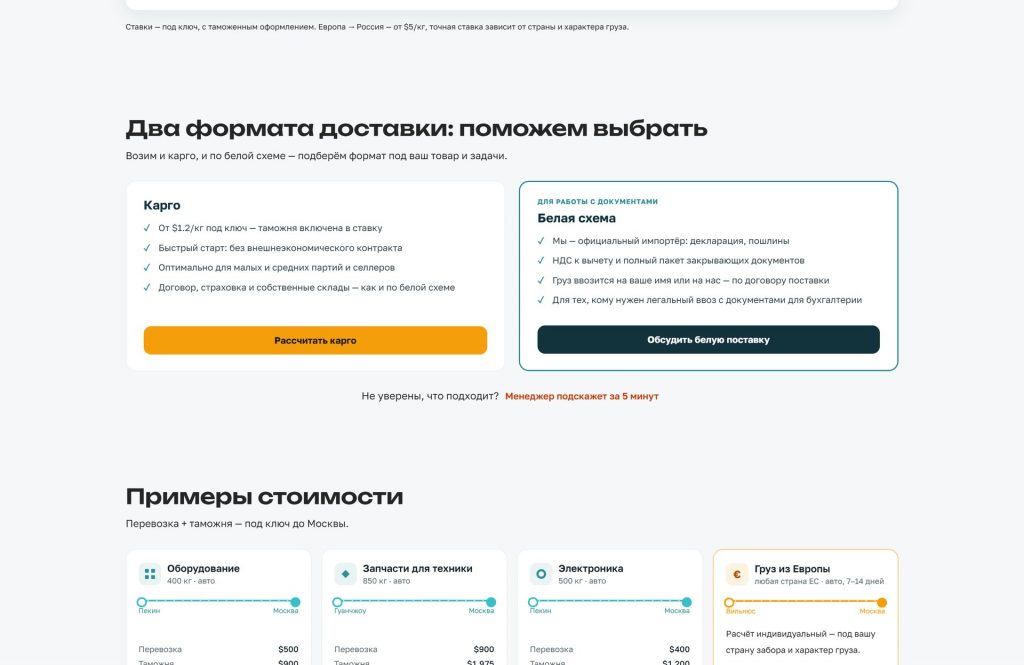Click Гуанчжоу route start point on Запчасти card
Viewport: 1024px width, 665px height.
tap(338, 602)
